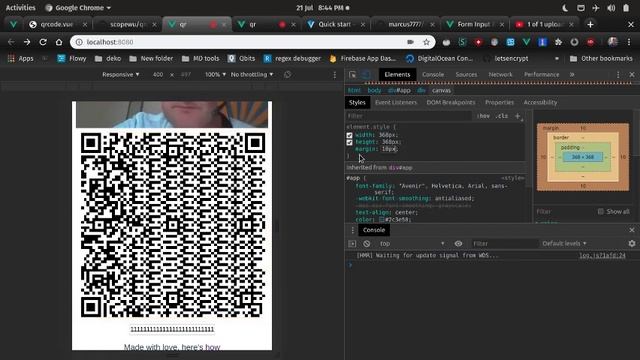This screenshot has width=640, height=360.
Task: Switch to the Performance tab
Action: 542,75
